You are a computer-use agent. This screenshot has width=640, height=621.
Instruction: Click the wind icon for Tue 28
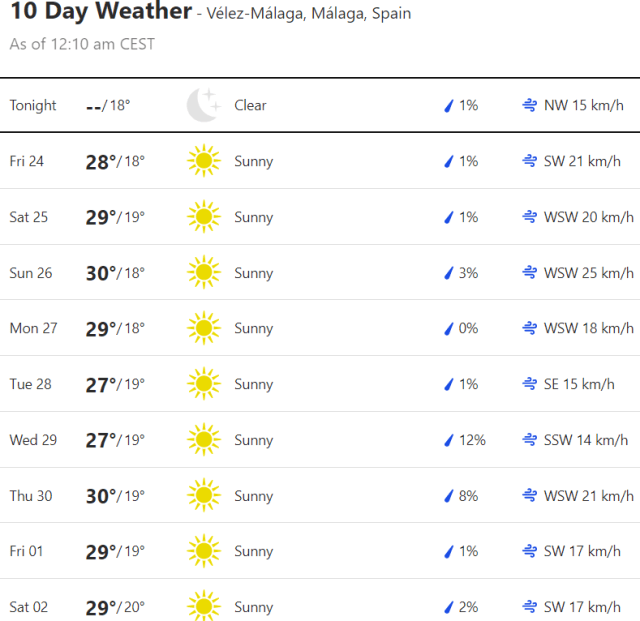[529, 384]
